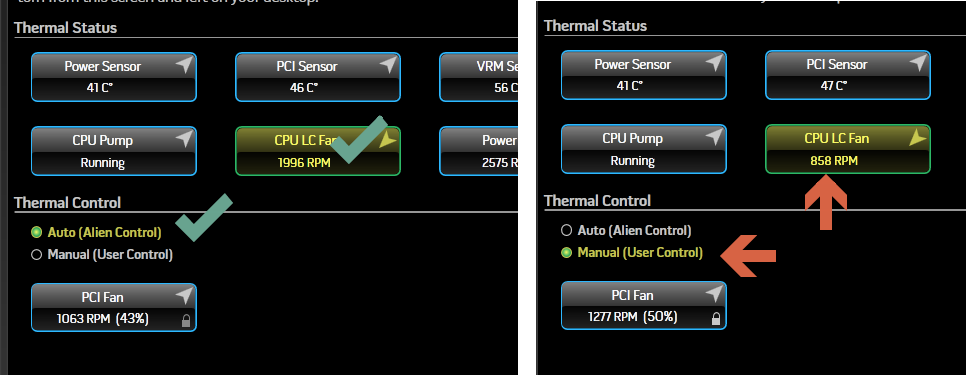Click the Thermal Control heading in the right panel
966x375 pixels.
(x=597, y=201)
